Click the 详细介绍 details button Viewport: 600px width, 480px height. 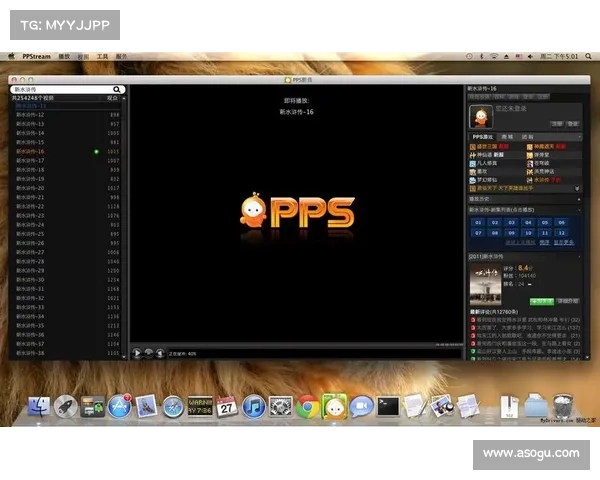pyautogui.click(x=568, y=301)
